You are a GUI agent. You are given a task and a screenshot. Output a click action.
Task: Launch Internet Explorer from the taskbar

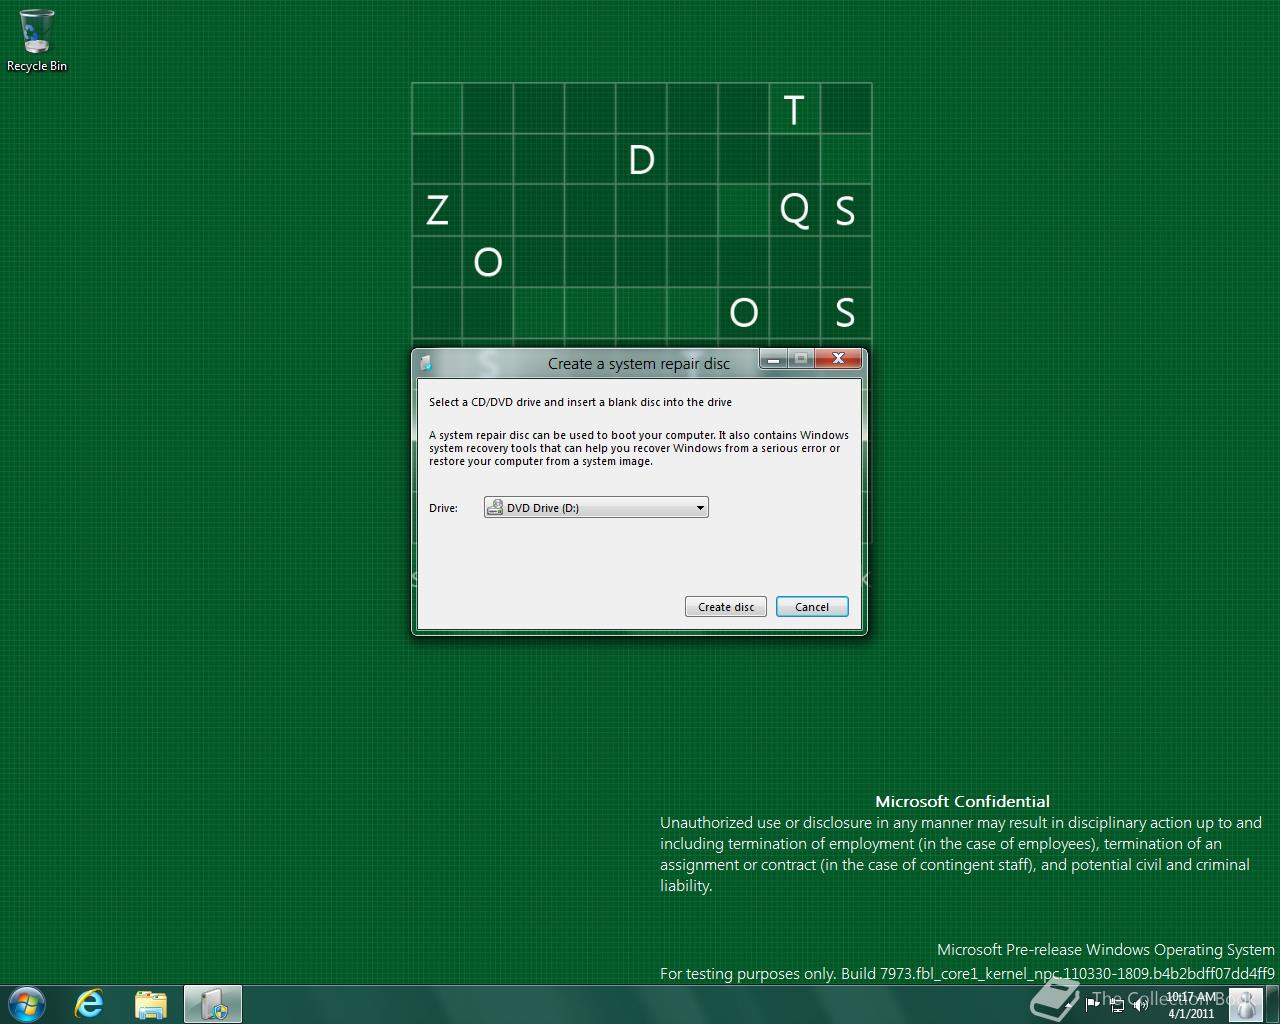pyautogui.click(x=90, y=1004)
